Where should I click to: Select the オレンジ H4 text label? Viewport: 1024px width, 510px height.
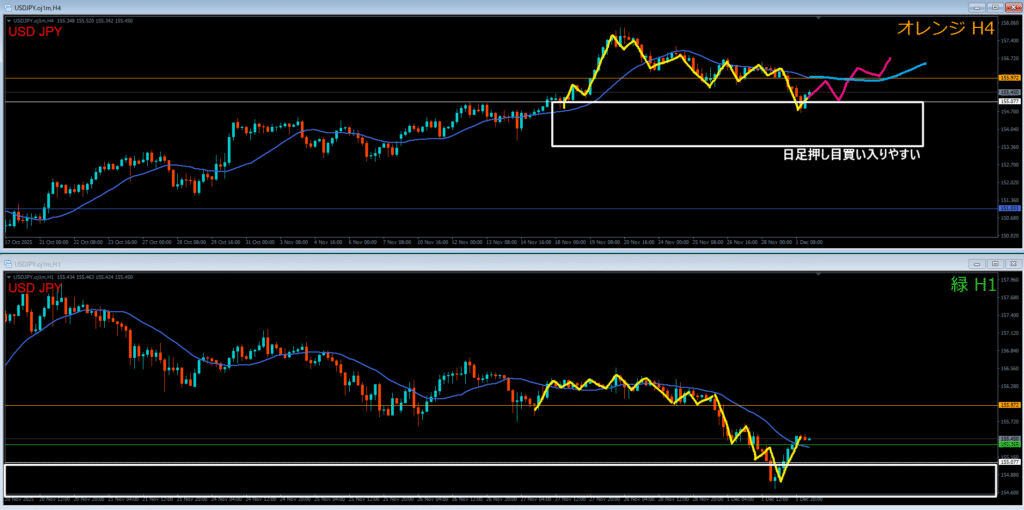coord(945,27)
